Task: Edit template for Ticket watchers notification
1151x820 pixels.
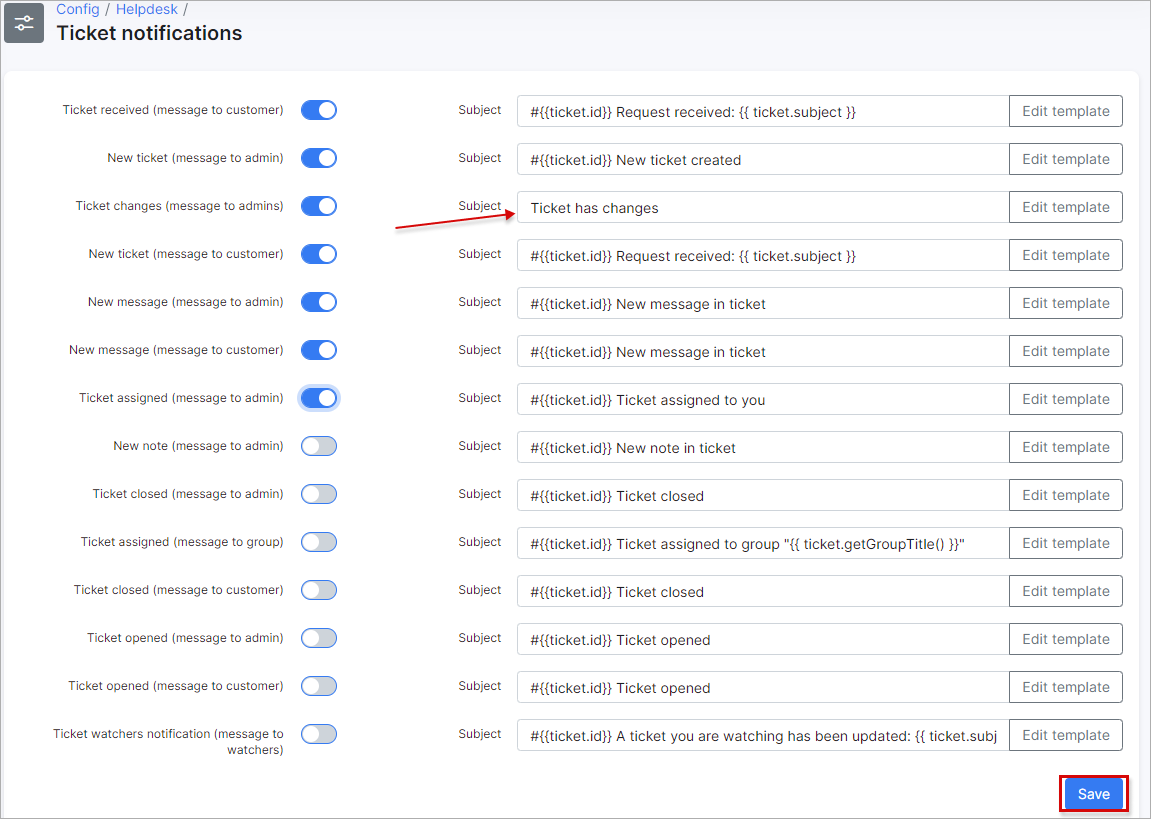Action: (1065, 734)
